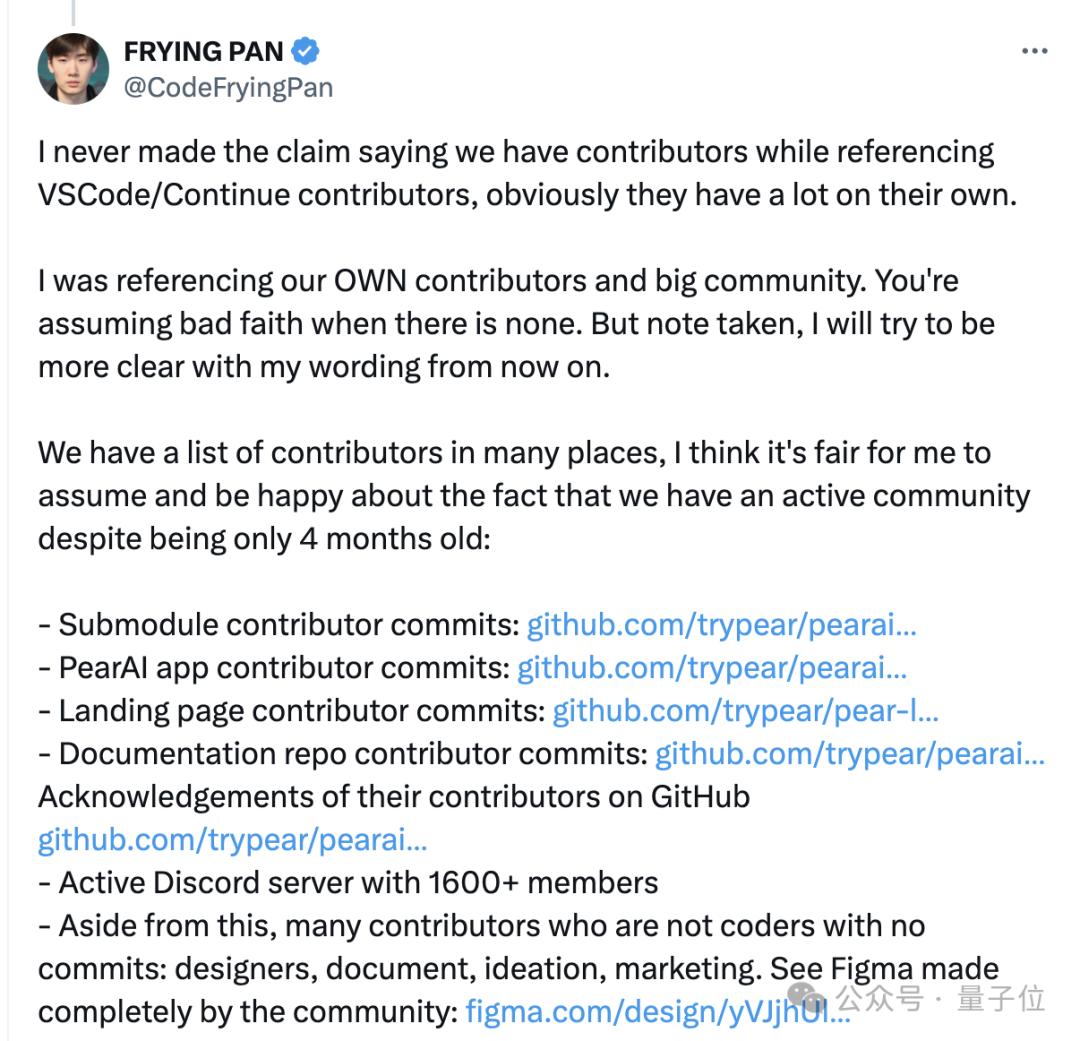Follow the Landing page pear-l... GitHub link
This screenshot has height=1041, width=1080.
(746, 711)
